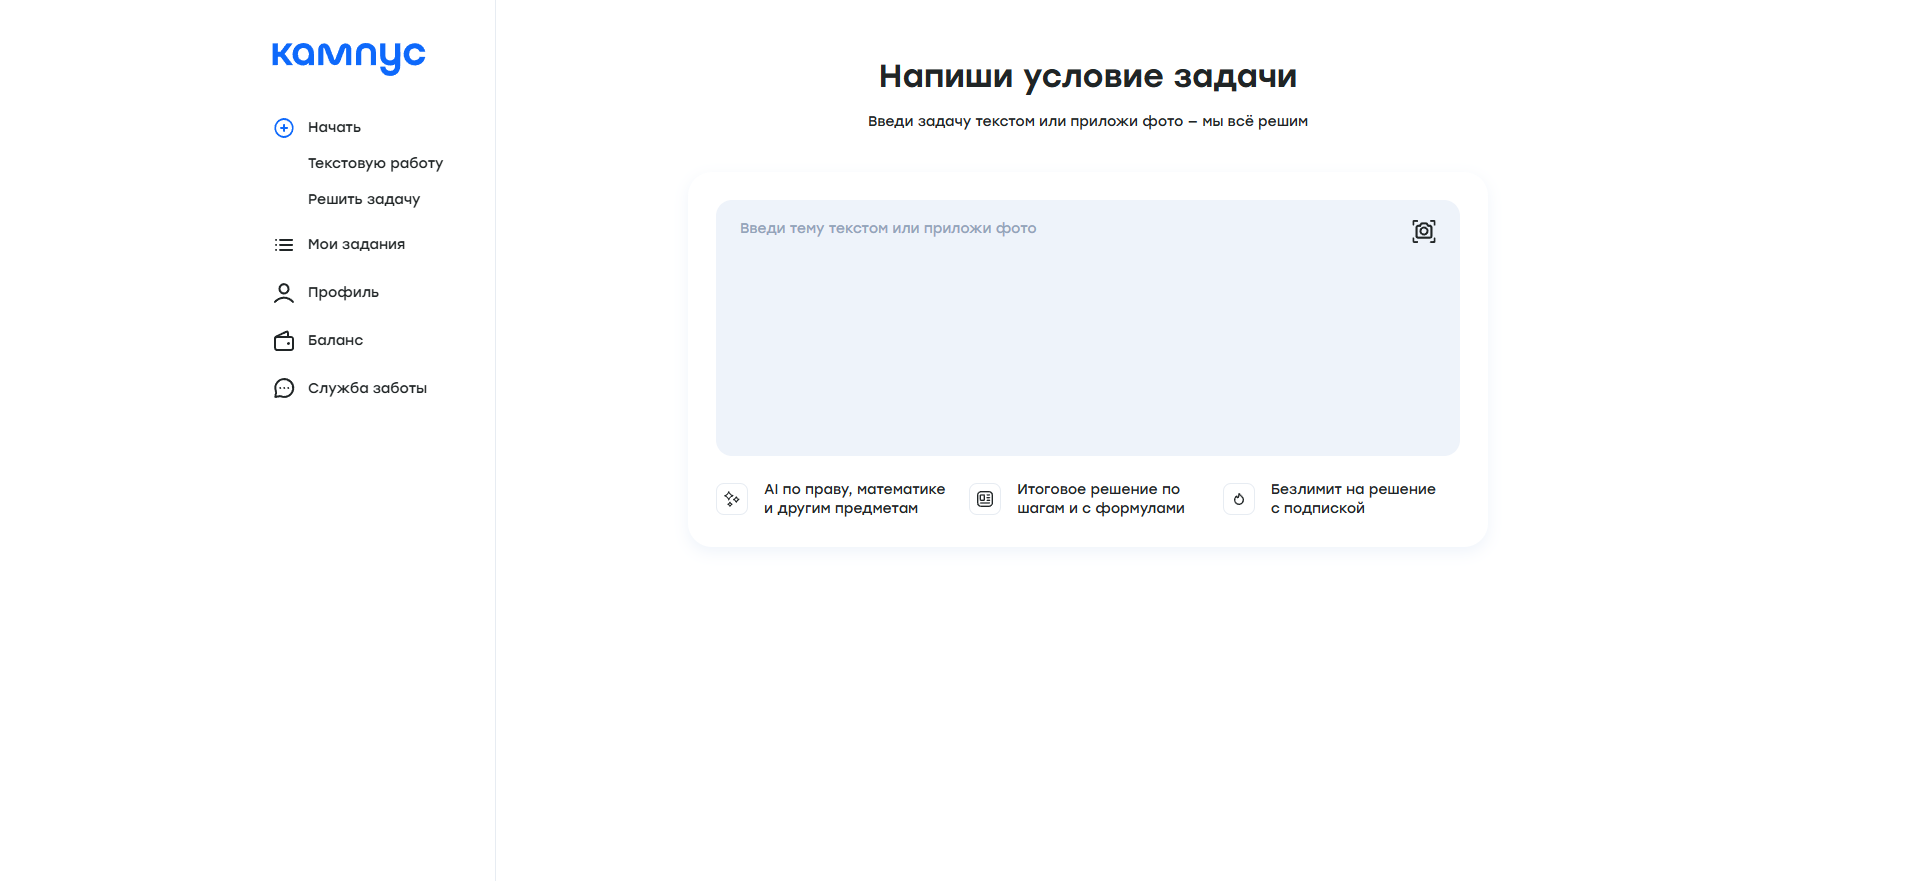Click the wallet icon beside Баланс
This screenshot has width=1919, height=881.
[x=284, y=341]
